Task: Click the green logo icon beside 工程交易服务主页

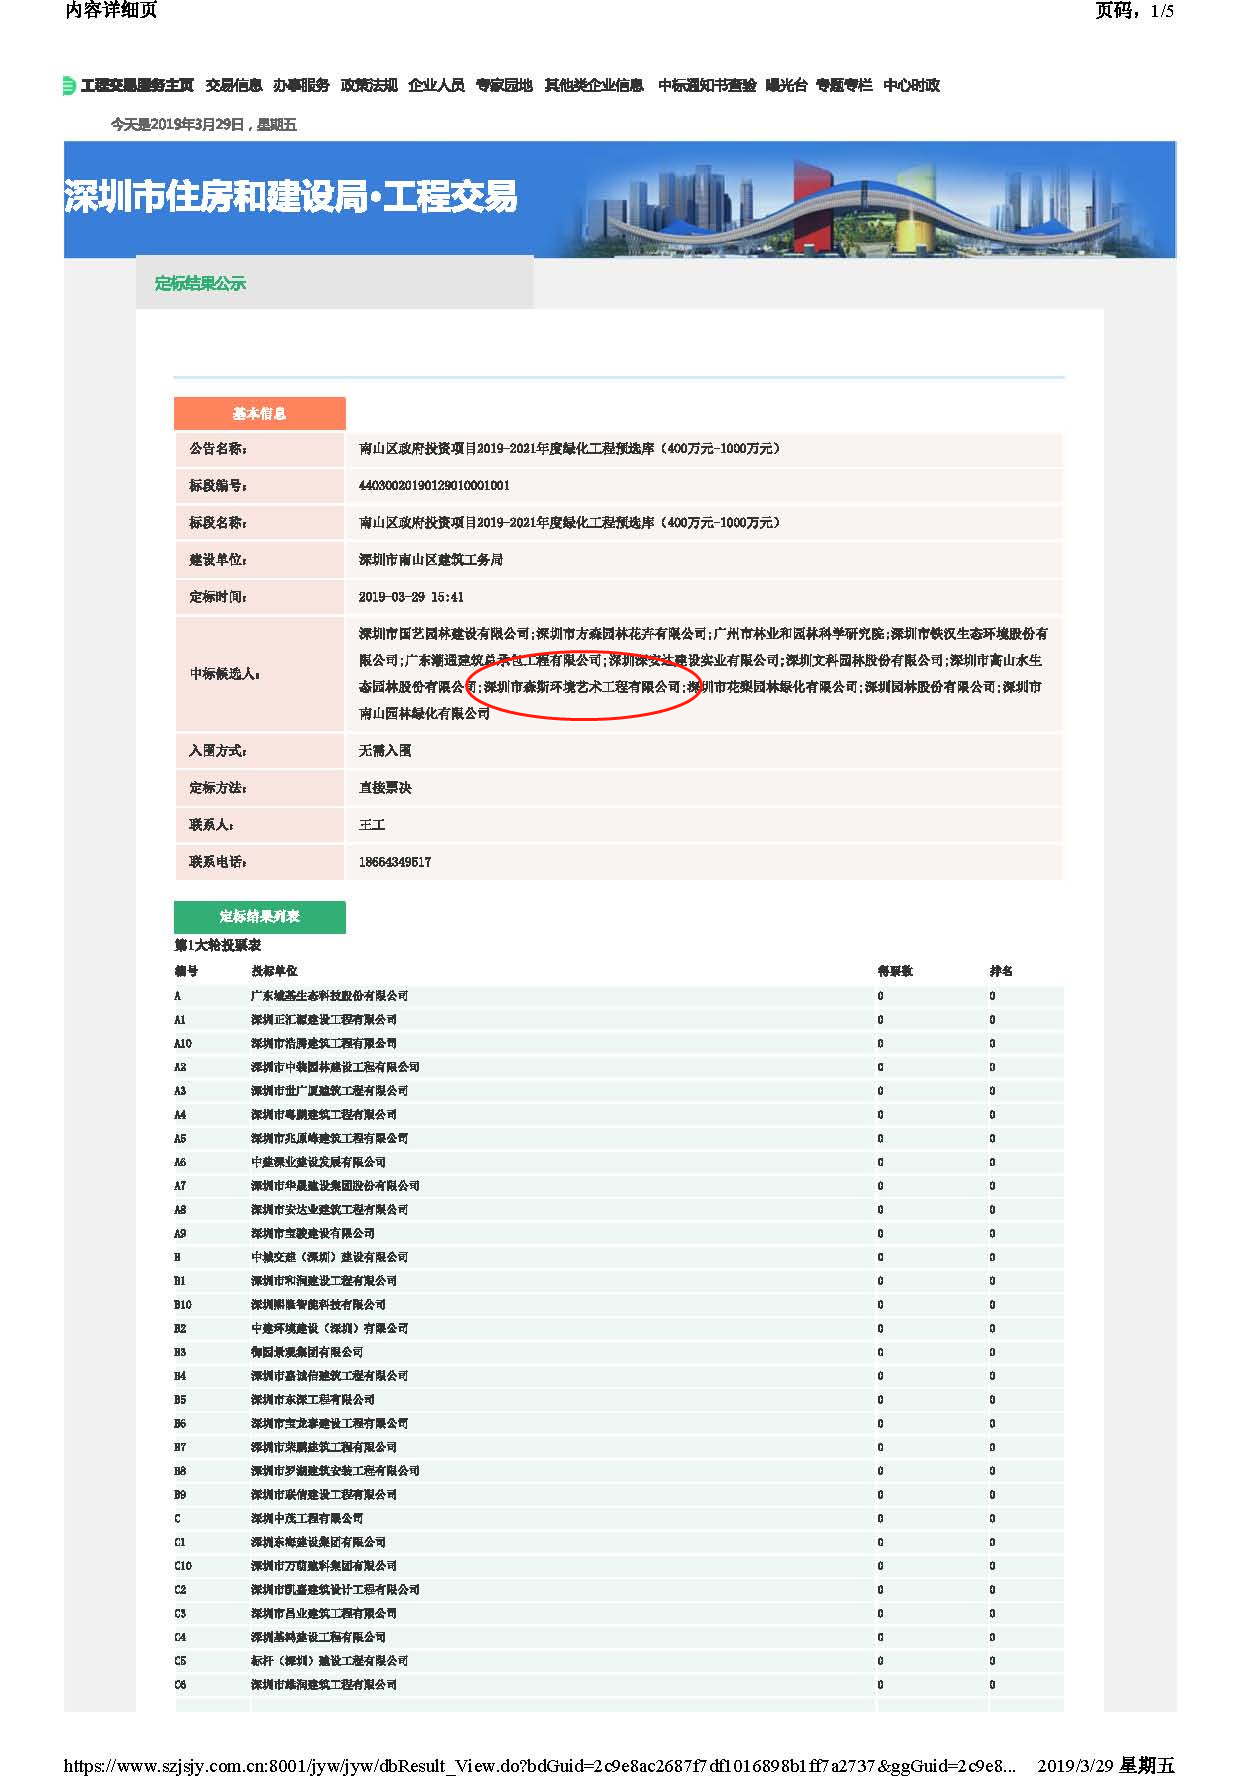Action: pyautogui.click(x=68, y=86)
